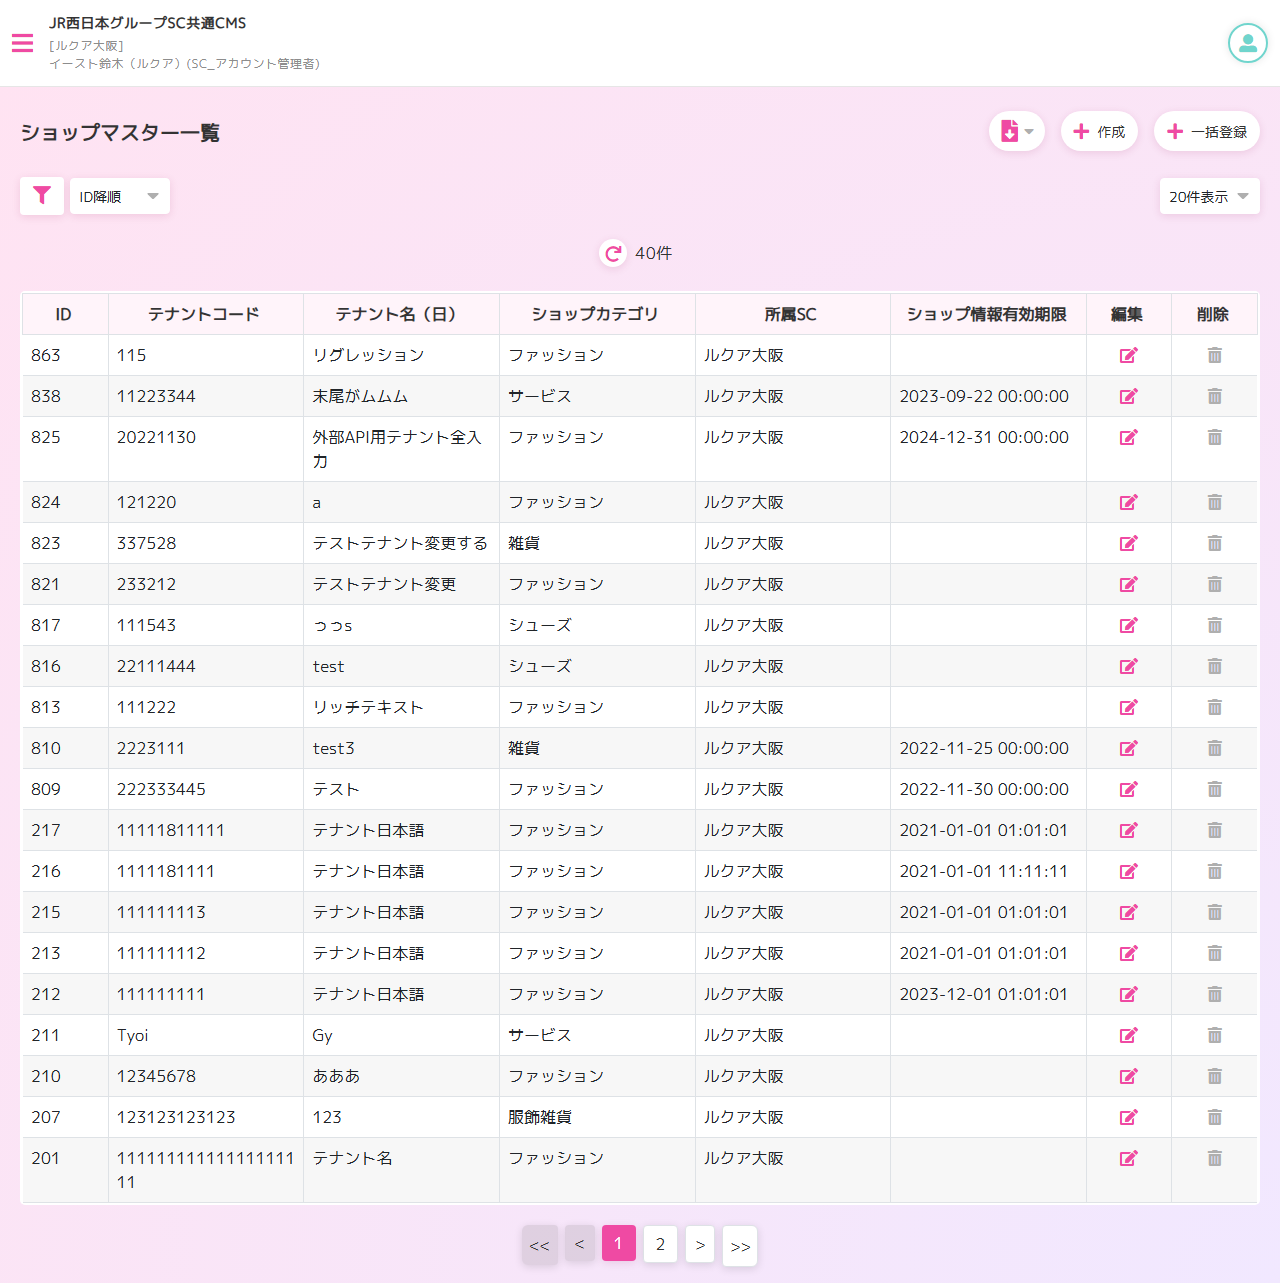Screen dimensions: 1280x1283
Task: Open the user account profile icon
Action: tap(1247, 43)
